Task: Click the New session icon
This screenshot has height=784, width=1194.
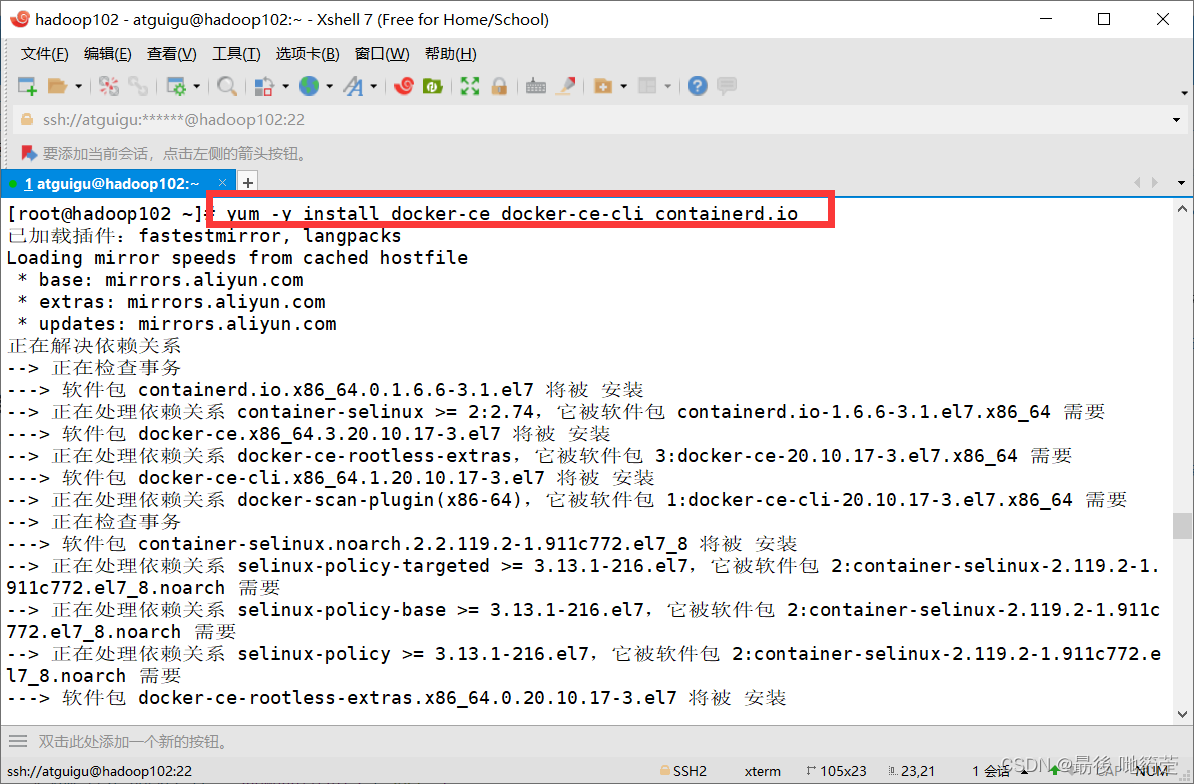Action: [27, 86]
